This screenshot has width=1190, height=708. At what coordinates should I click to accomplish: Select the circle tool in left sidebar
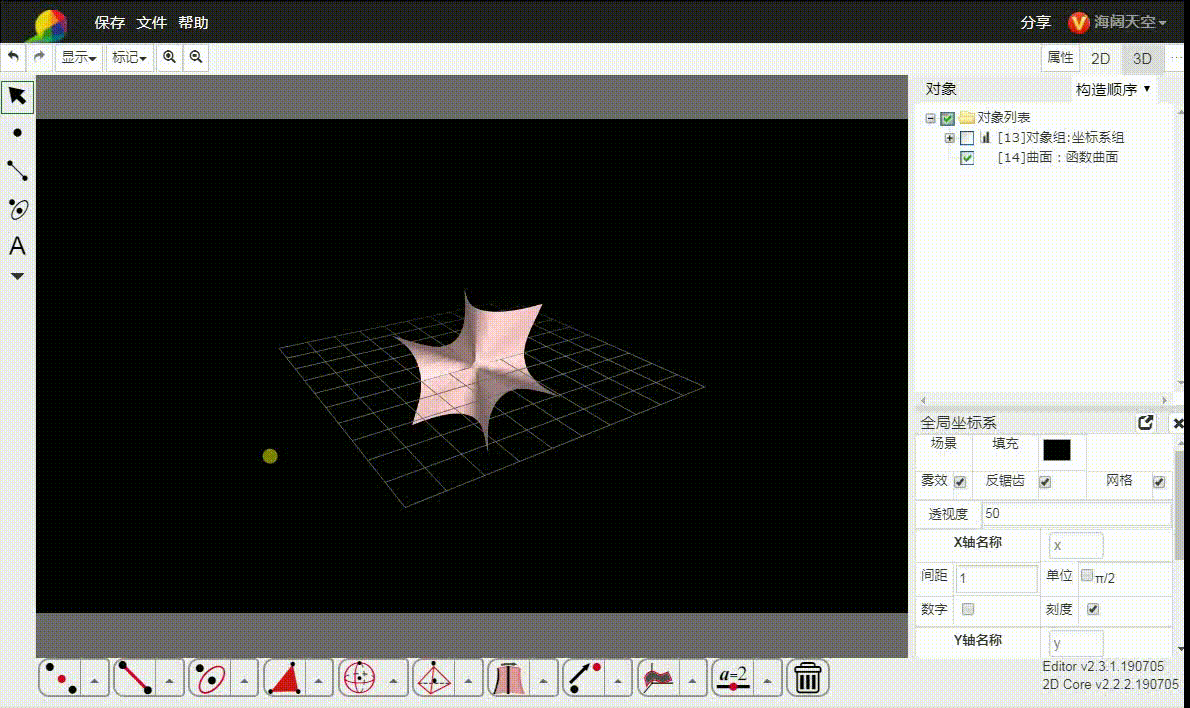coord(17,209)
